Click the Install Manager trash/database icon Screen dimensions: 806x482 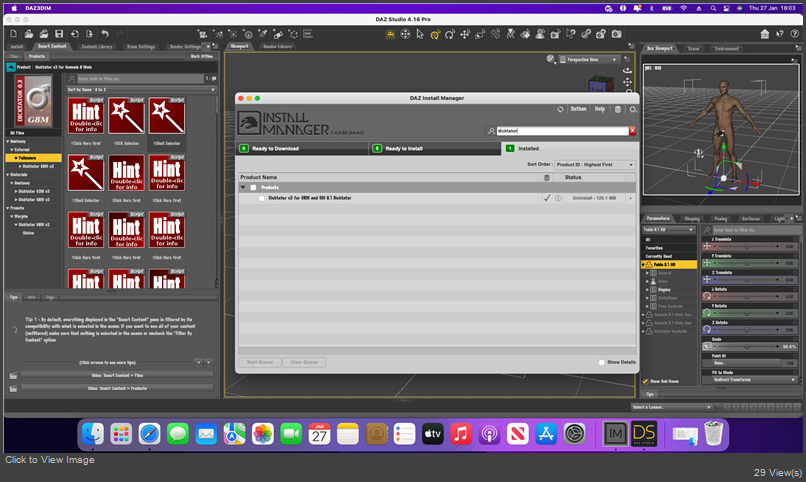tap(618, 109)
